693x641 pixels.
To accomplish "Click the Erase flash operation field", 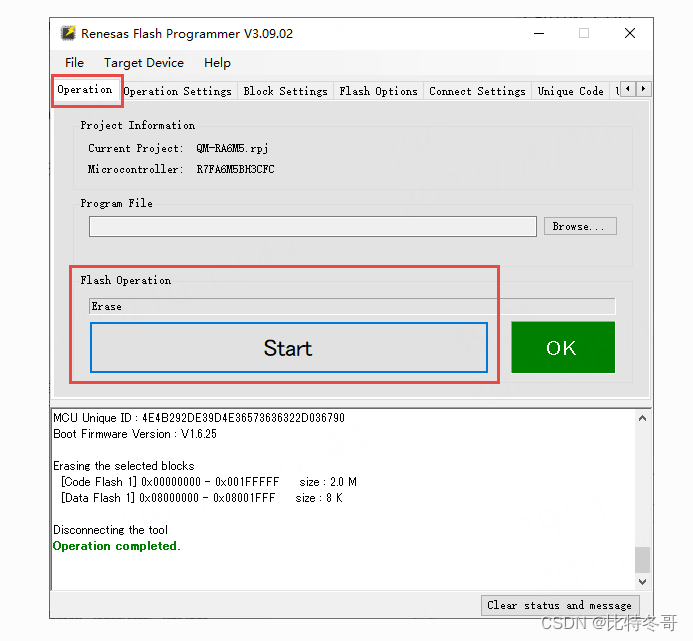I will (x=352, y=306).
